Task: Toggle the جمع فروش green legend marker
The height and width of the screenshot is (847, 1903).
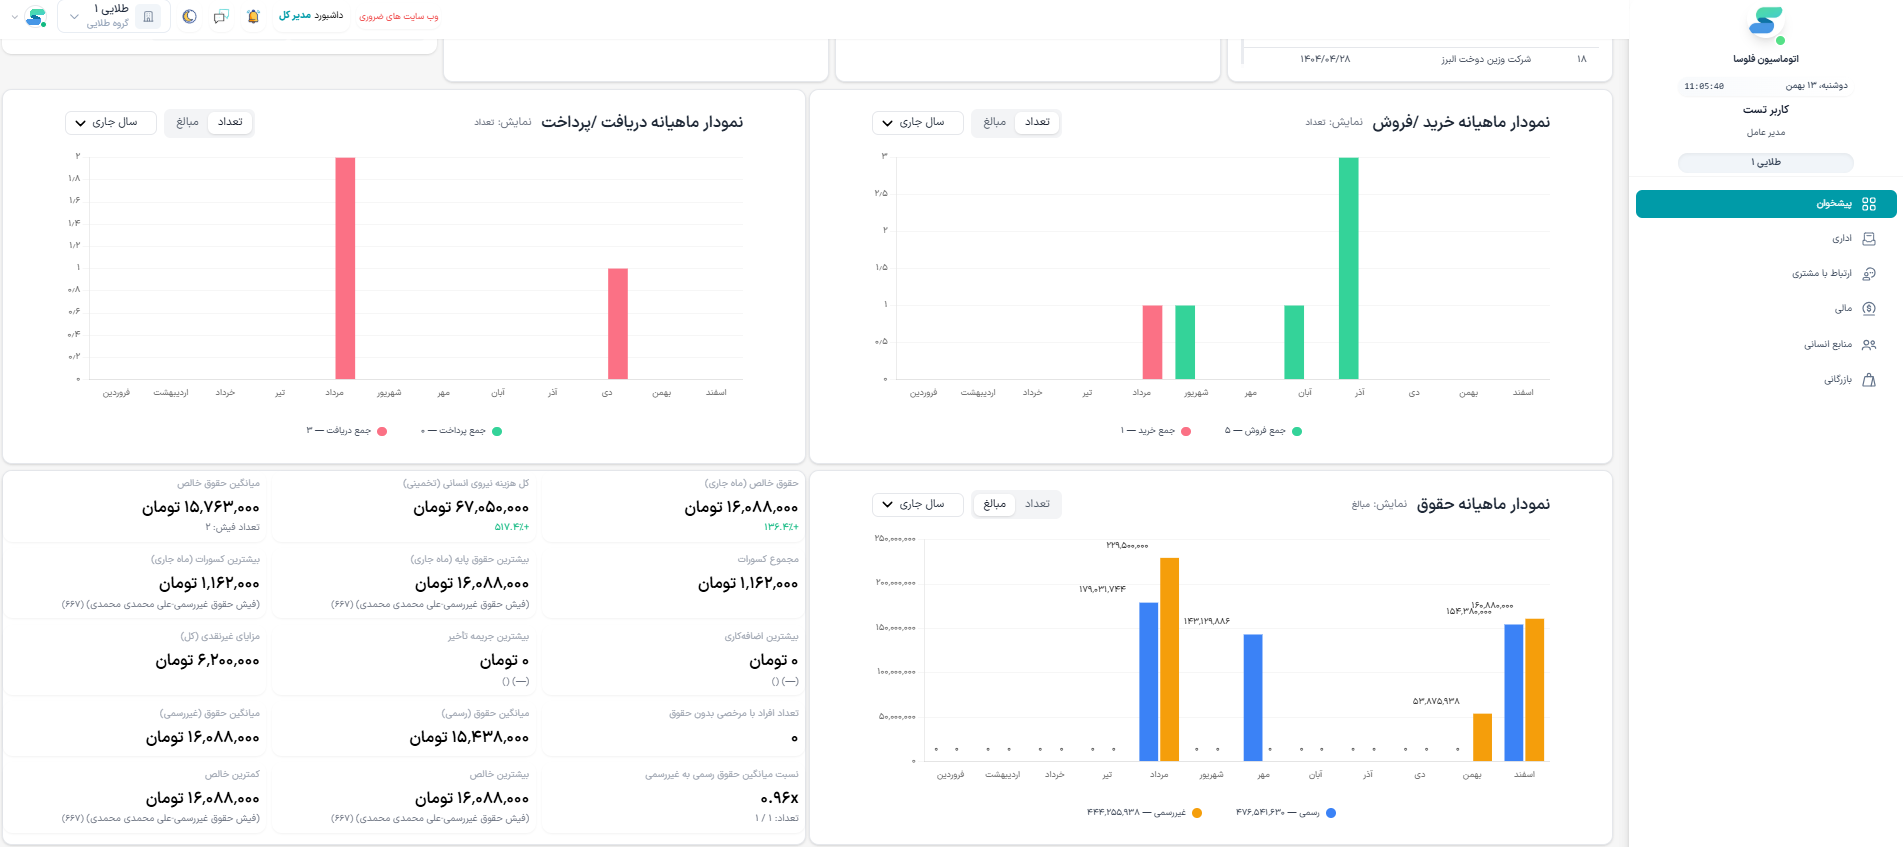Action: coord(1297,431)
